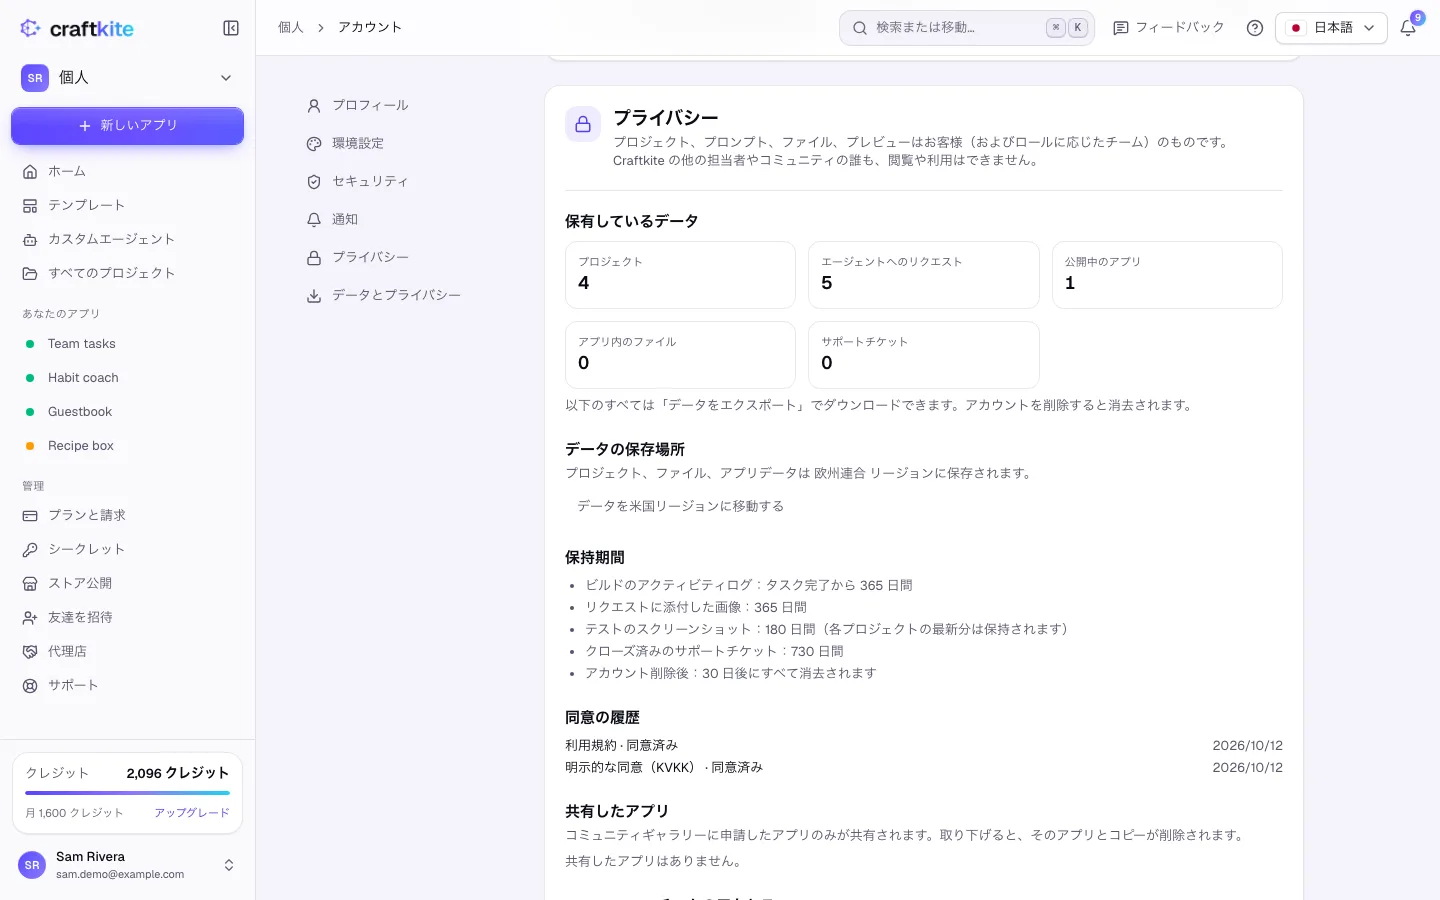
Task: Click the support lifebuoy icon
Action: (30, 686)
